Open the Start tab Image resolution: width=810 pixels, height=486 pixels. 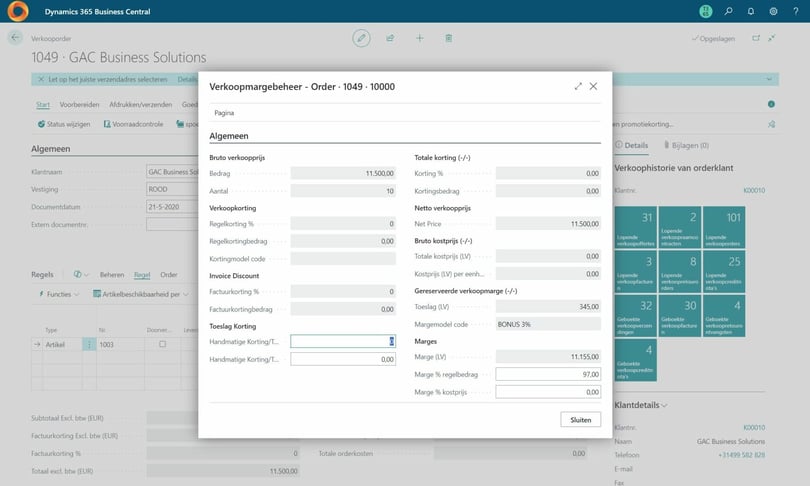(43, 104)
